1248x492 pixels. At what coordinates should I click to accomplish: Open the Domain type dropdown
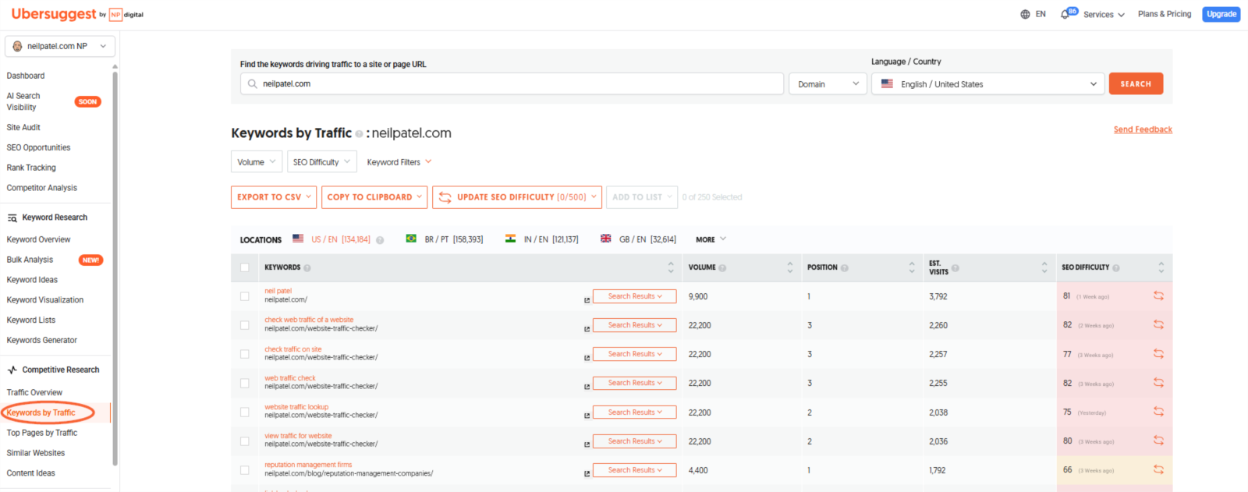[x=827, y=84]
